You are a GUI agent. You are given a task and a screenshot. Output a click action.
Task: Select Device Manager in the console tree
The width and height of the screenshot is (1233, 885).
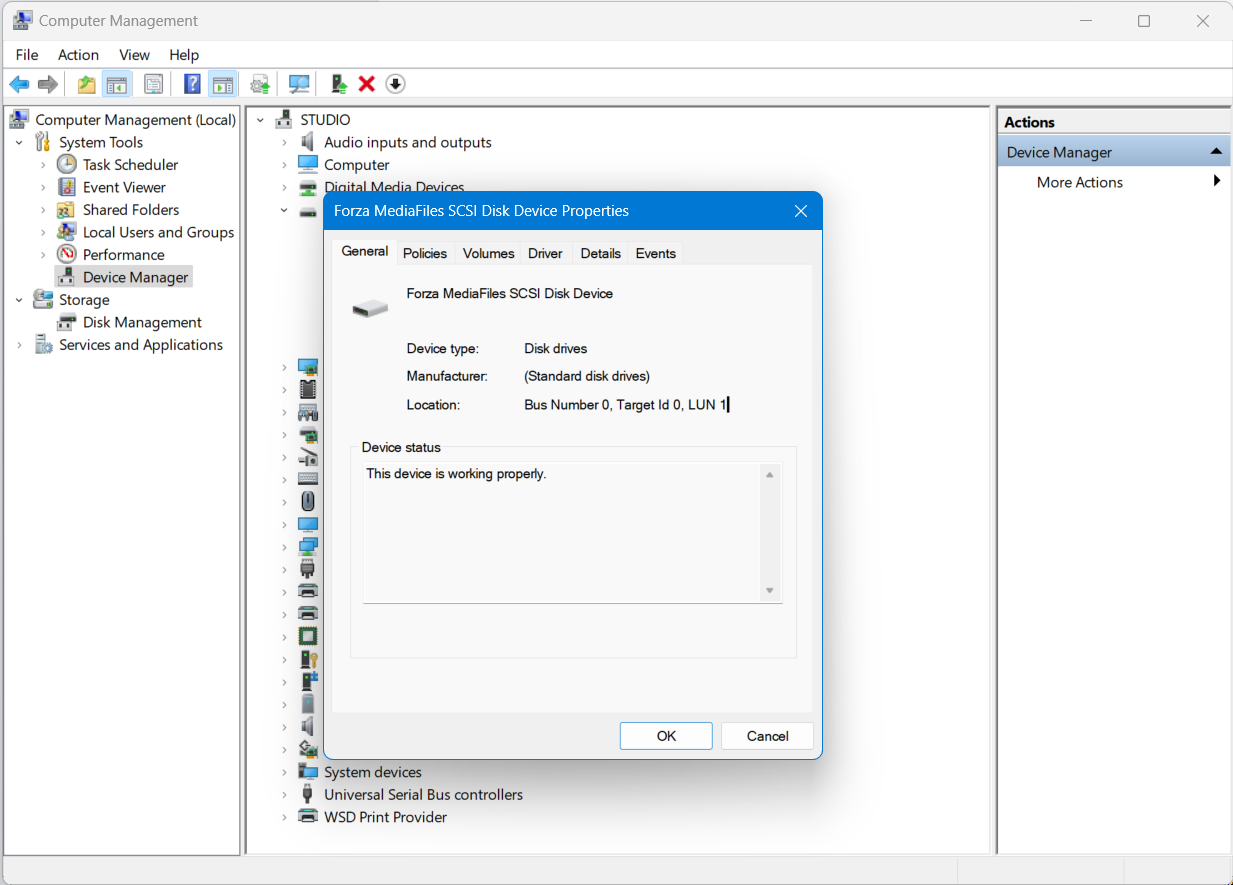click(x=135, y=277)
